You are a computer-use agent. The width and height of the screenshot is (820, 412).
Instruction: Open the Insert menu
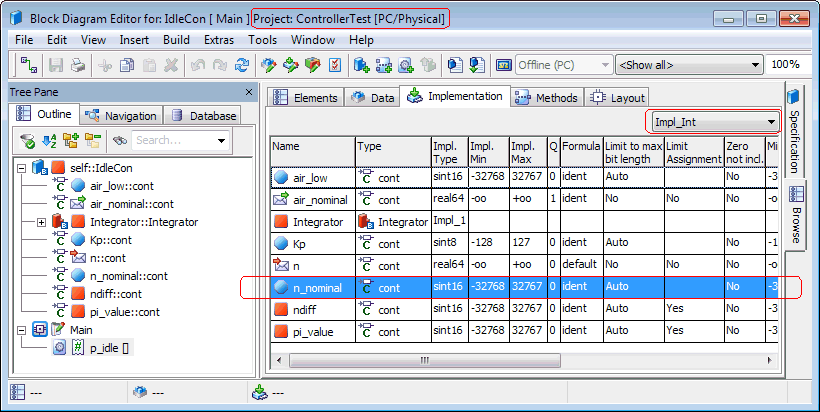134,40
